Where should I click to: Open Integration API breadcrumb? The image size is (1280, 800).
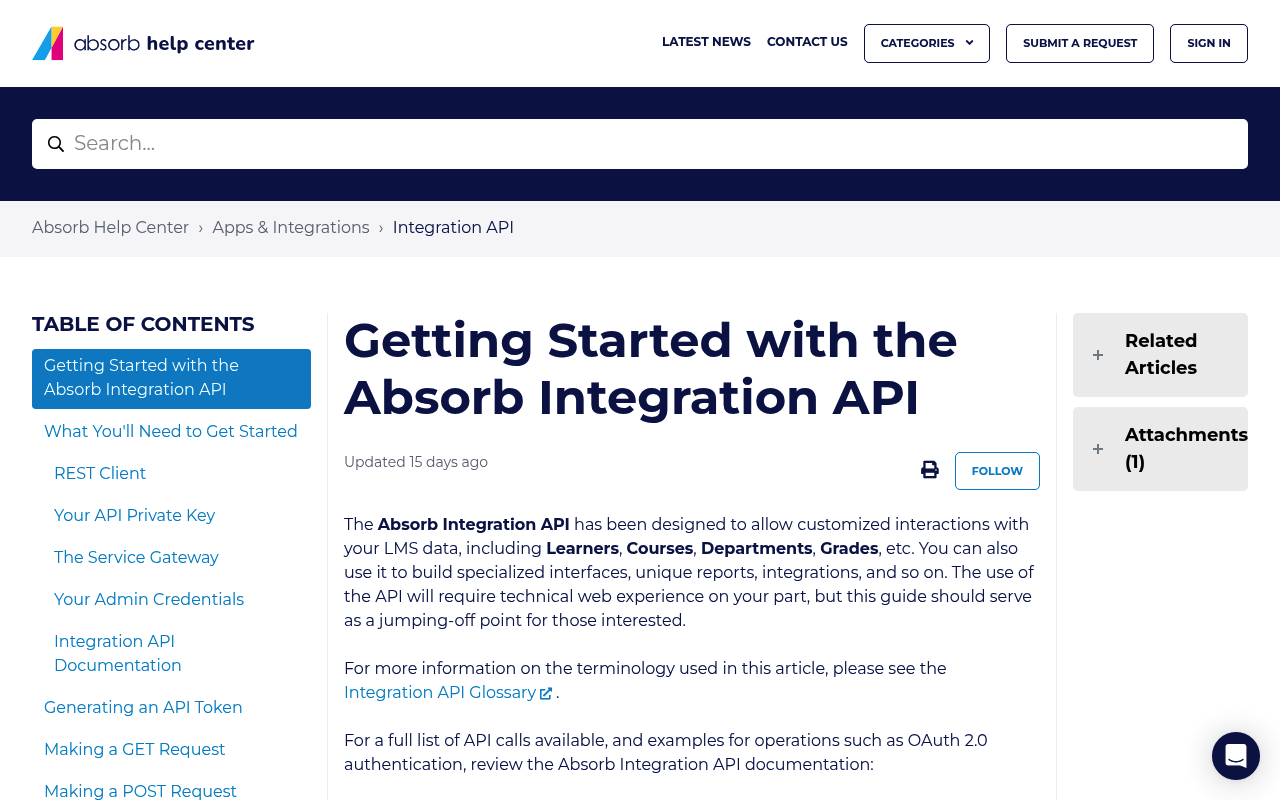pos(453,228)
